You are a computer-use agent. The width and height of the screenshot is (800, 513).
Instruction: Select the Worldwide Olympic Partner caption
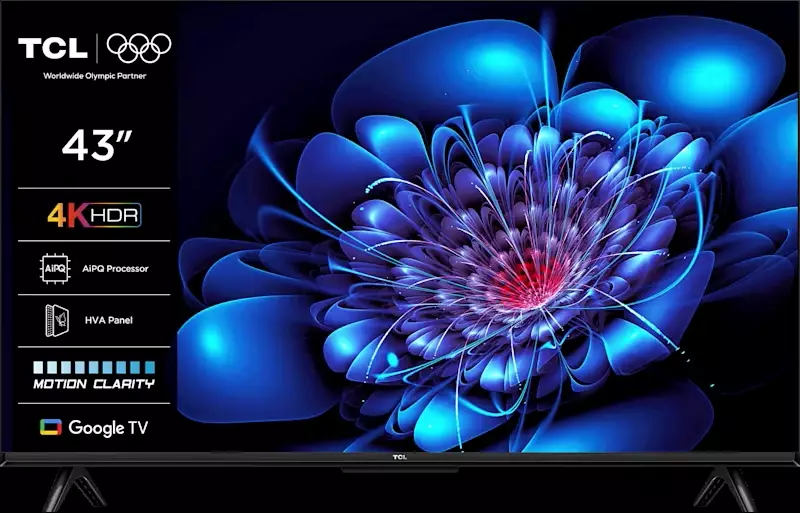(95, 75)
